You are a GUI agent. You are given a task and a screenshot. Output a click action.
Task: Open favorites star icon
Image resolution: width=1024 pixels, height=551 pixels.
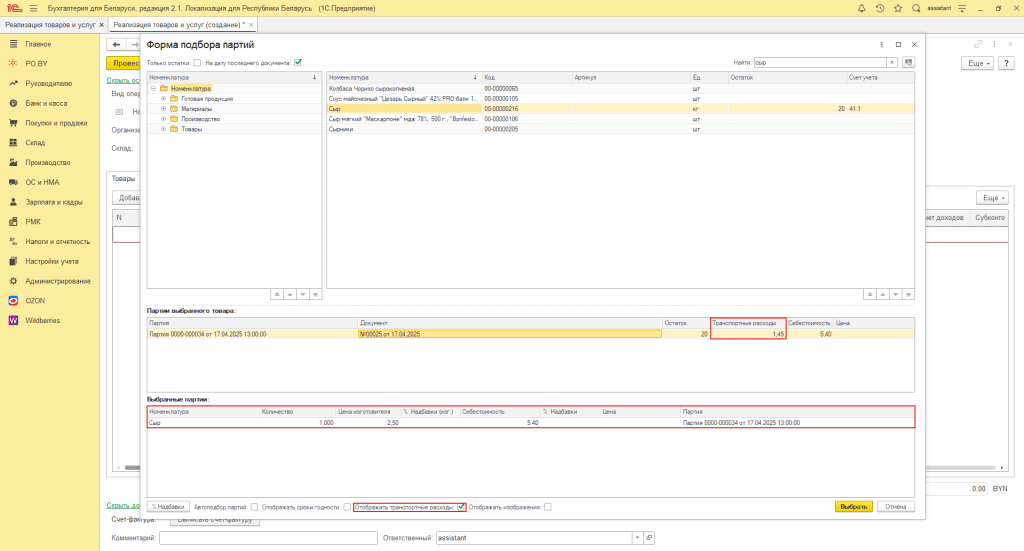[x=898, y=8]
